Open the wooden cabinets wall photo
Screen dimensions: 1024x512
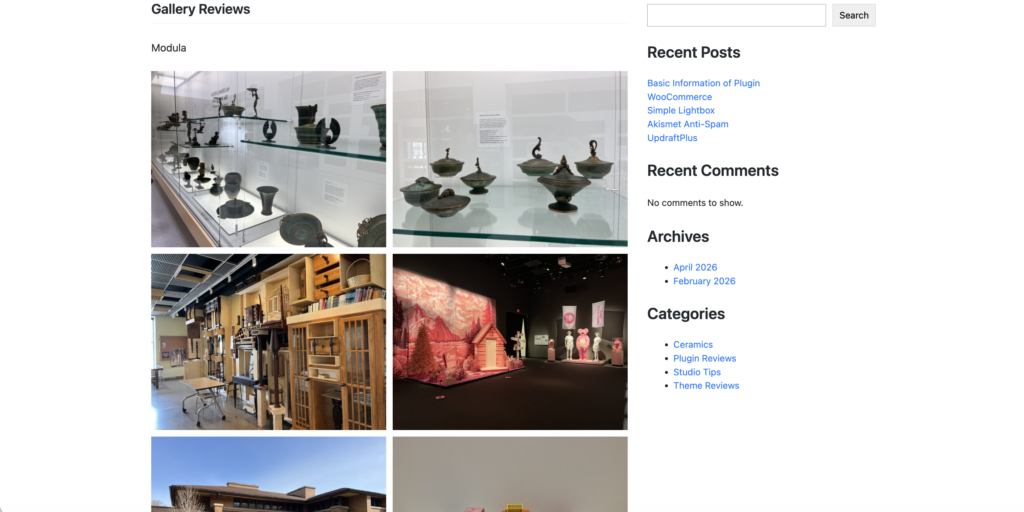[268, 342]
